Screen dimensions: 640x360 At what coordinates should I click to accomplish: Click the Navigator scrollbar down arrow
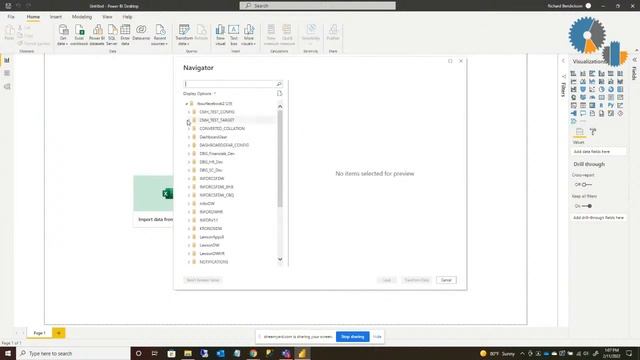click(280, 259)
